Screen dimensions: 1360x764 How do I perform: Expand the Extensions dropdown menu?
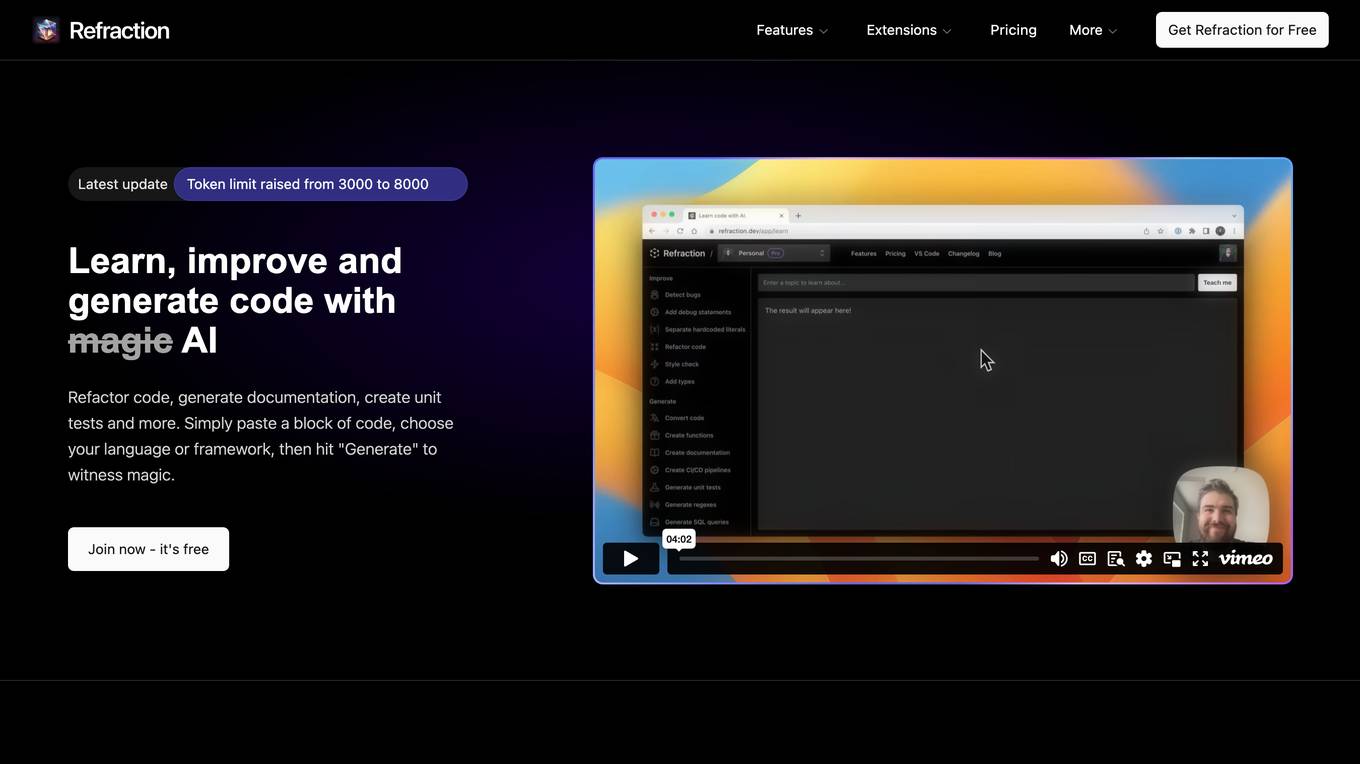click(908, 30)
